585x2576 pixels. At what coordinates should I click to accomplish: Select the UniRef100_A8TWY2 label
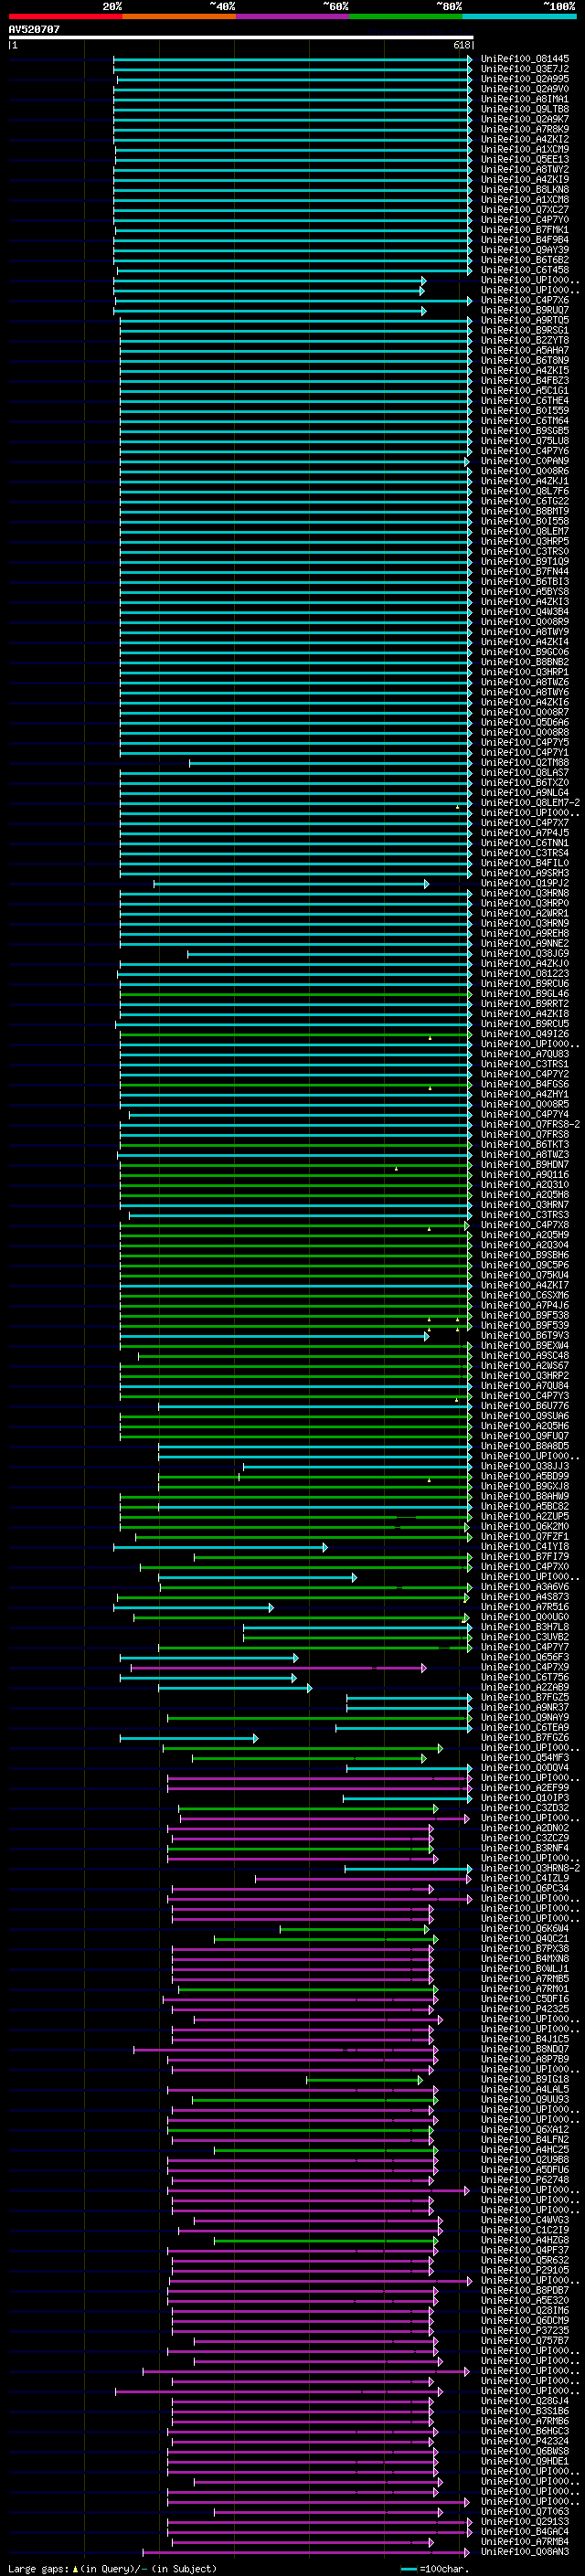point(524,169)
